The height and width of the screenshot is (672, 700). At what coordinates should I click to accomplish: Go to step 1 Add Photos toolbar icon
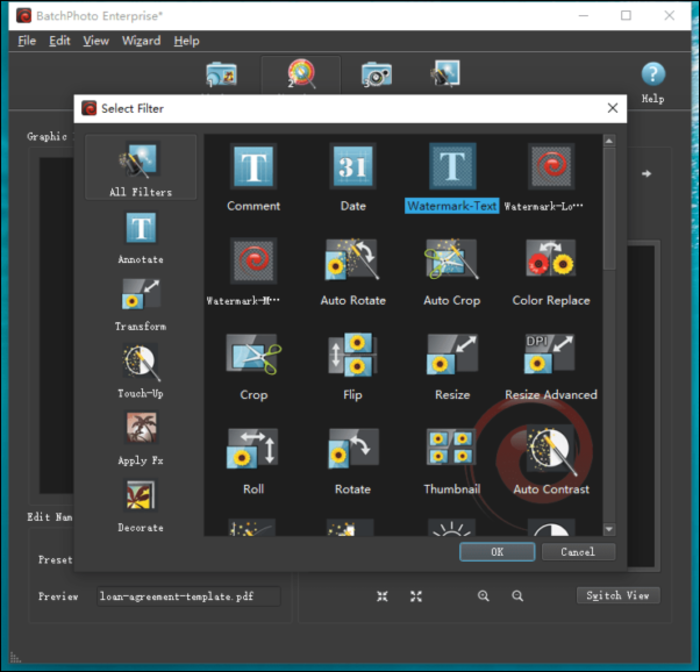click(x=221, y=74)
